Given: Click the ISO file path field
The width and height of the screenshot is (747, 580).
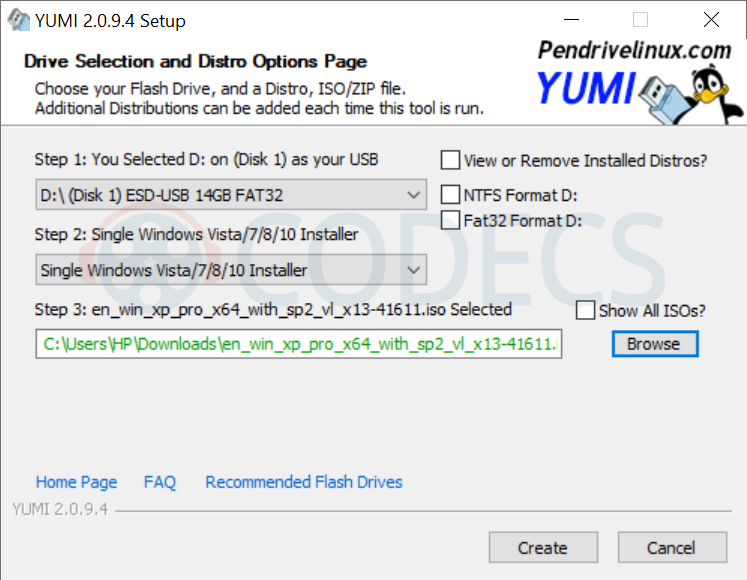Looking at the screenshot, I should point(299,344).
